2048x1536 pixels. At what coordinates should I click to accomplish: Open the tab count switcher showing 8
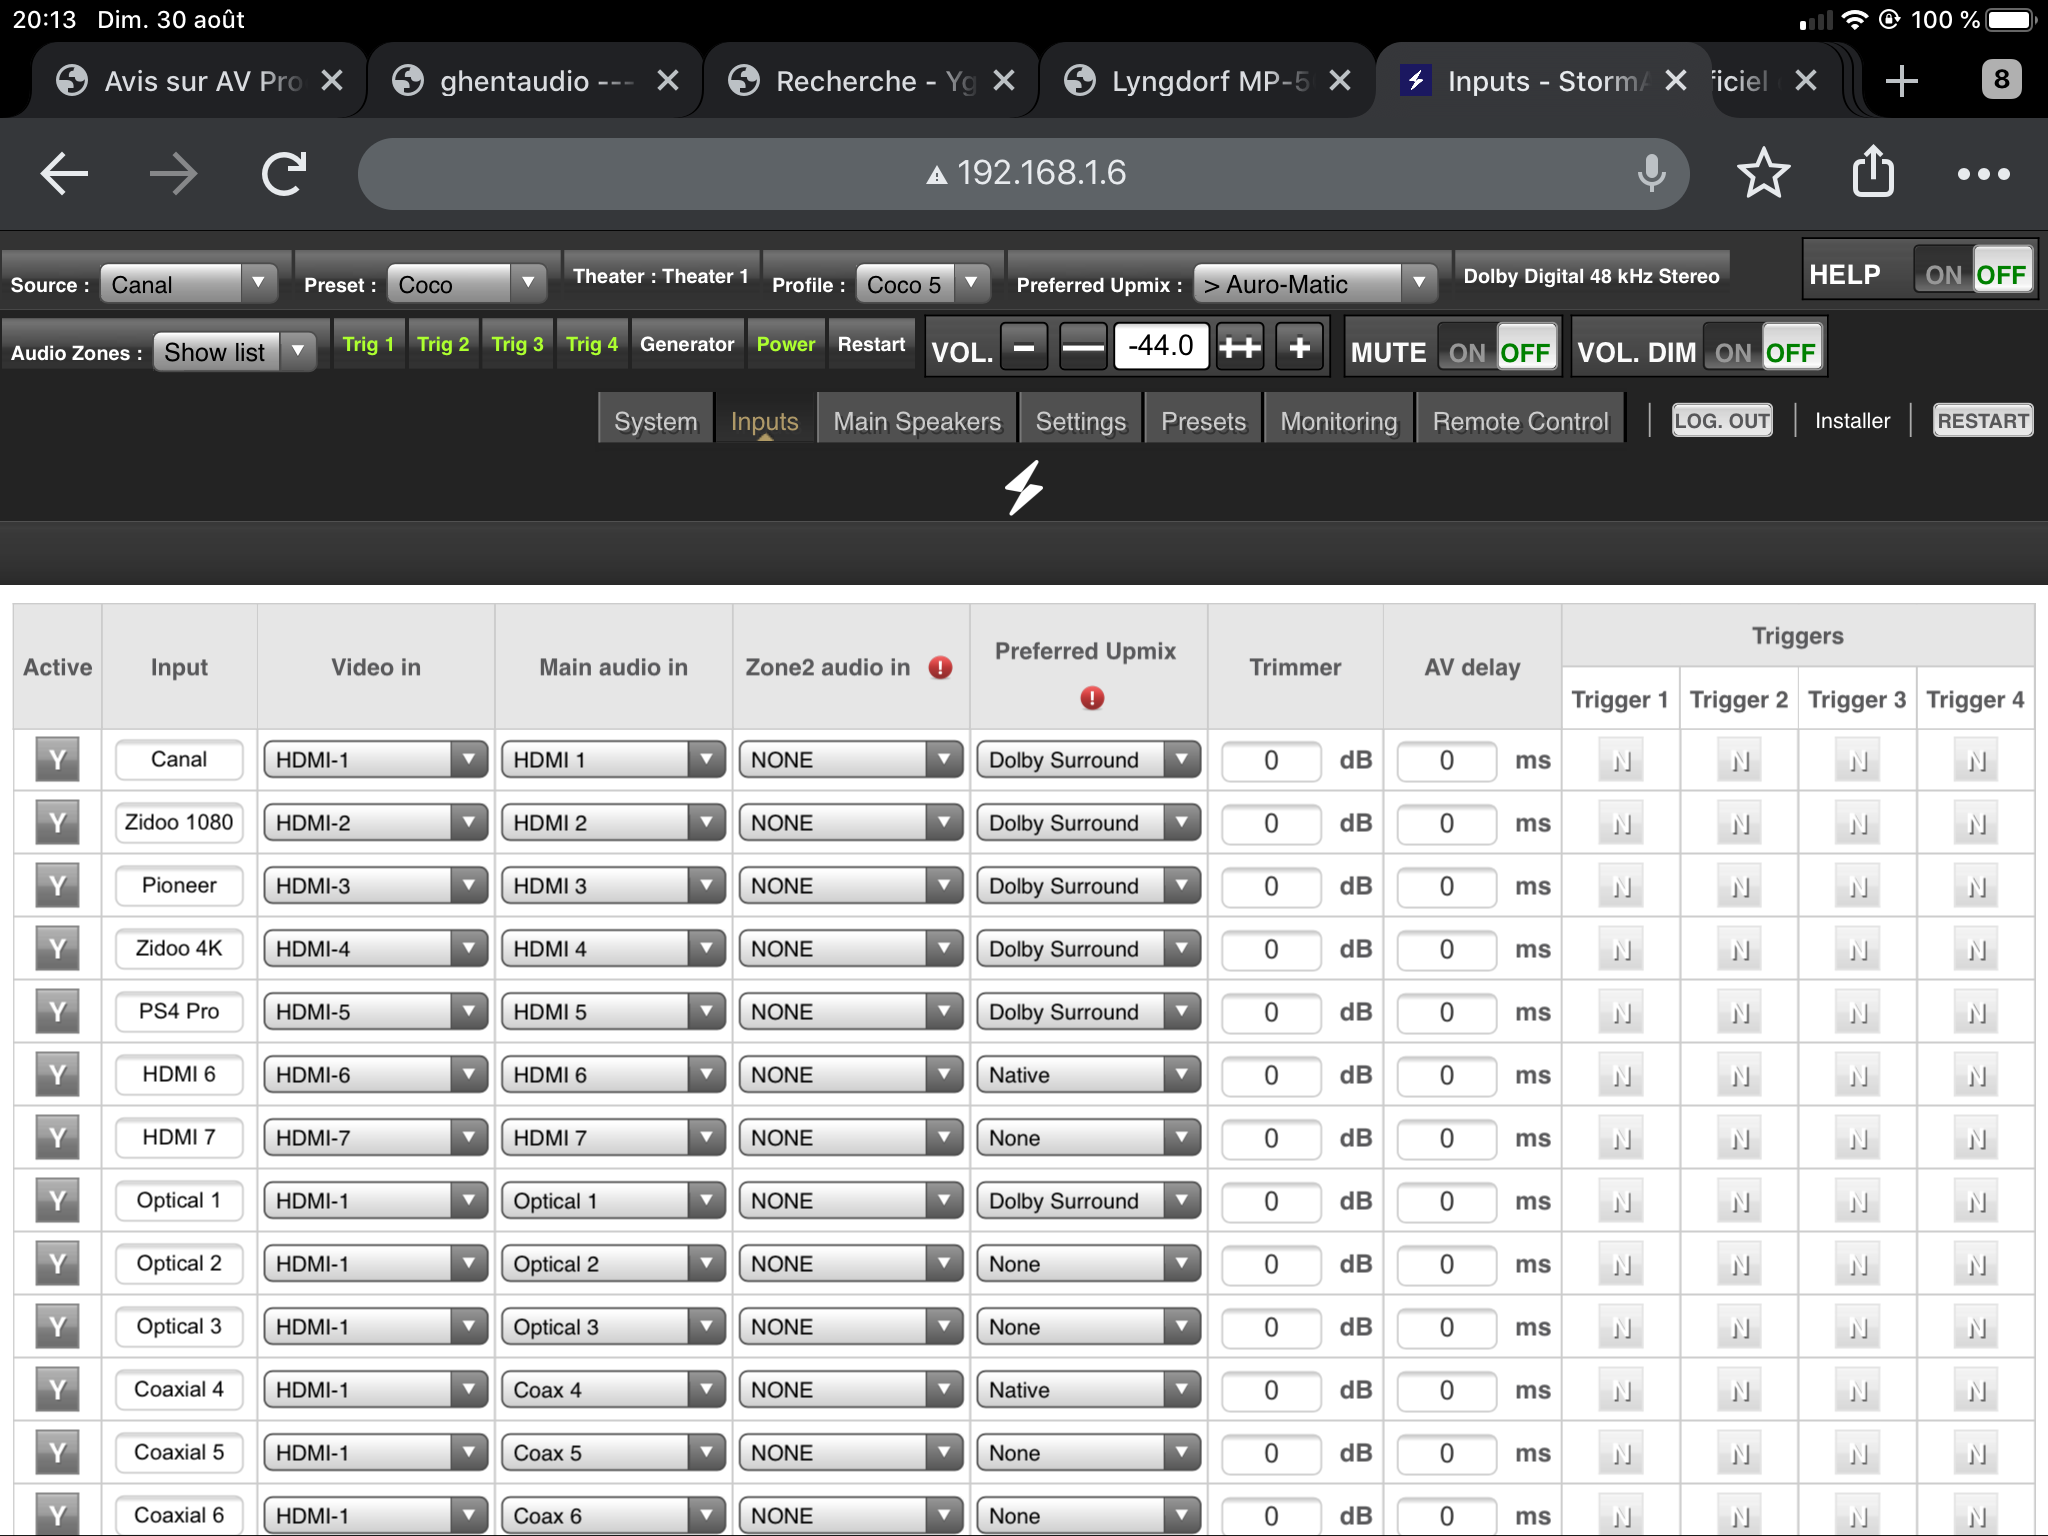[2001, 80]
